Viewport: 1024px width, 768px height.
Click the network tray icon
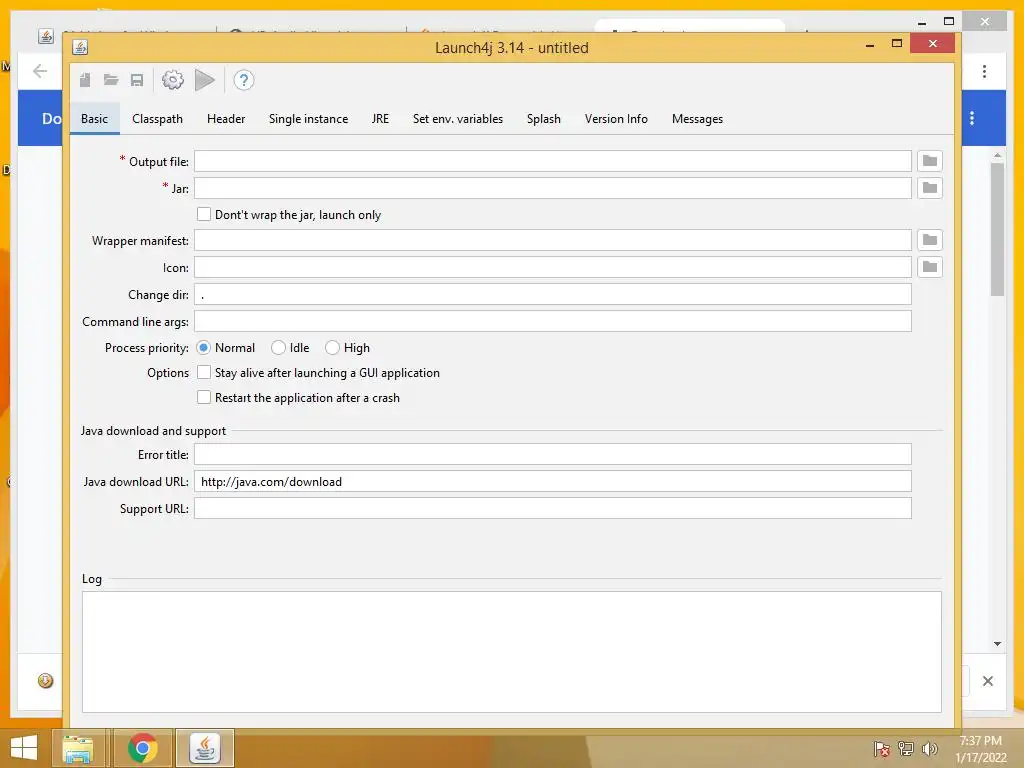point(905,748)
